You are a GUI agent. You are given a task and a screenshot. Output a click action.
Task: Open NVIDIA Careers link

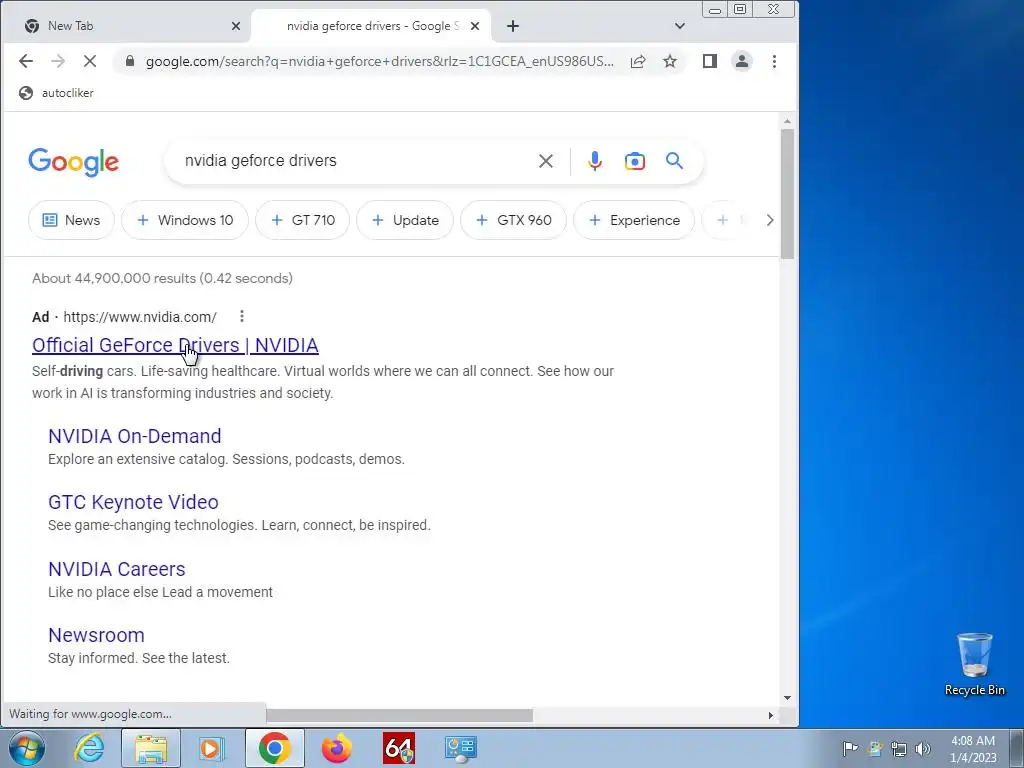[117, 569]
